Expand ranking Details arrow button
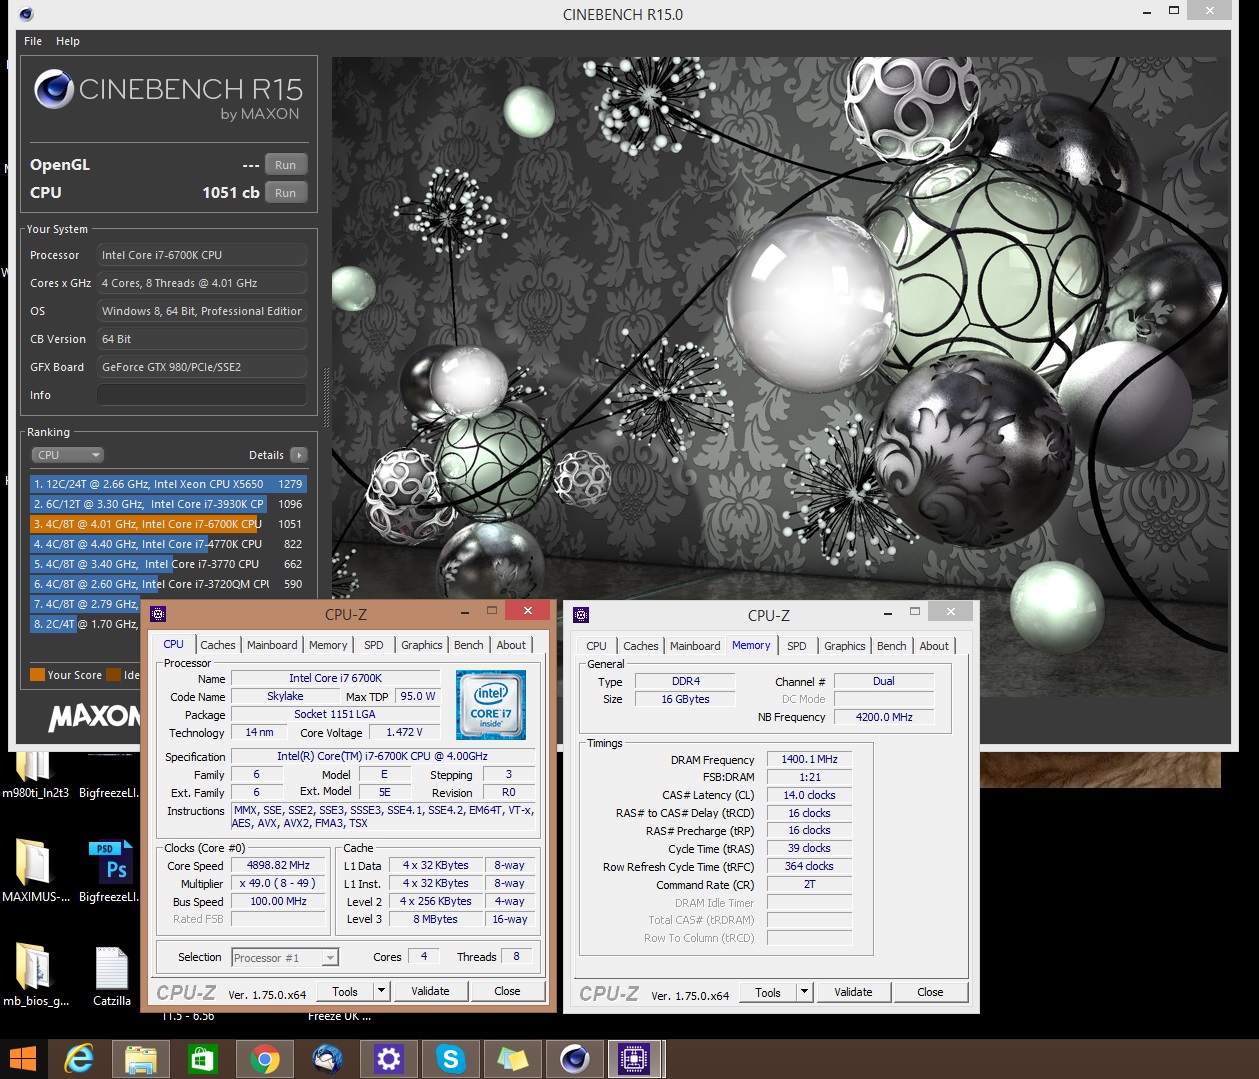The height and width of the screenshot is (1079, 1259). coord(298,455)
